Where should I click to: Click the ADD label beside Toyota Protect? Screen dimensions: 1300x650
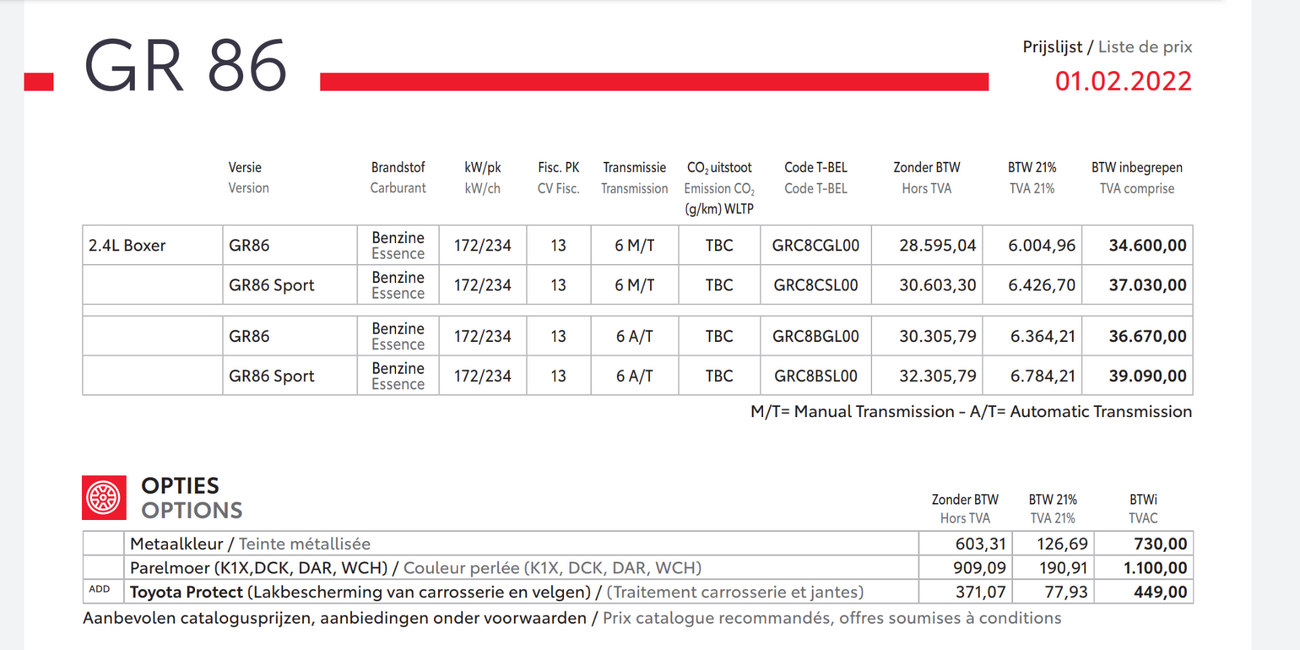point(99,590)
